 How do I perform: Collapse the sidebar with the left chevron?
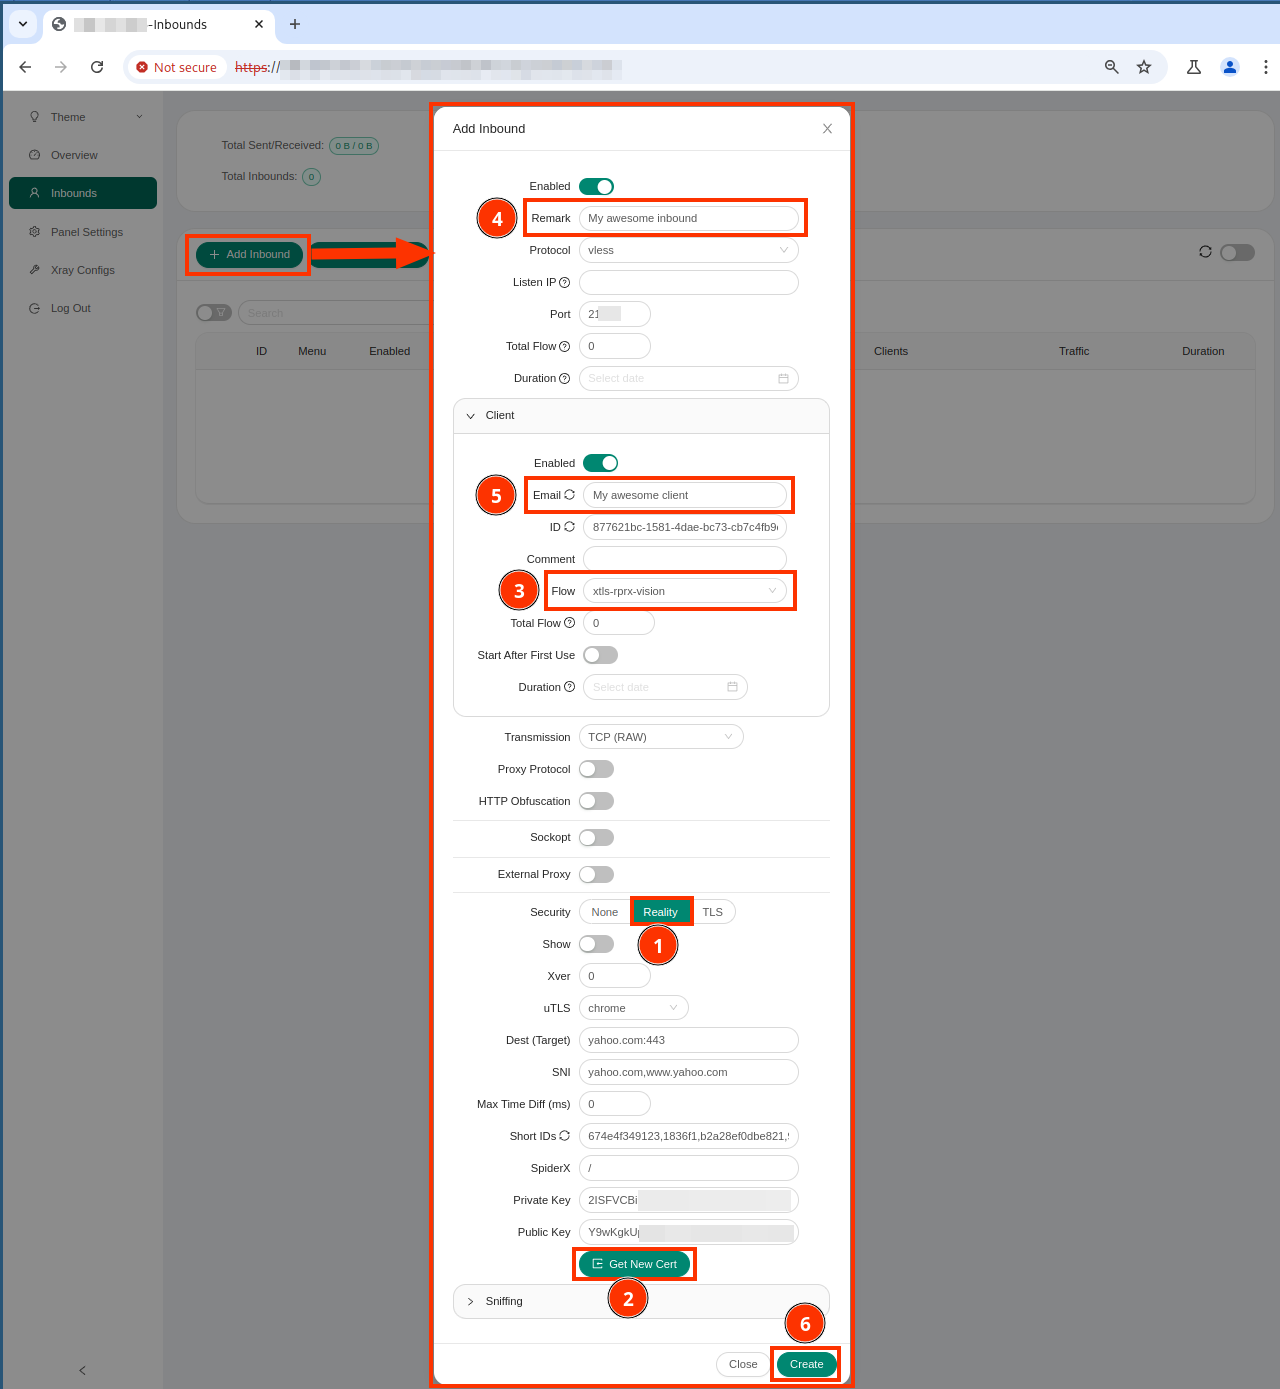82,1370
